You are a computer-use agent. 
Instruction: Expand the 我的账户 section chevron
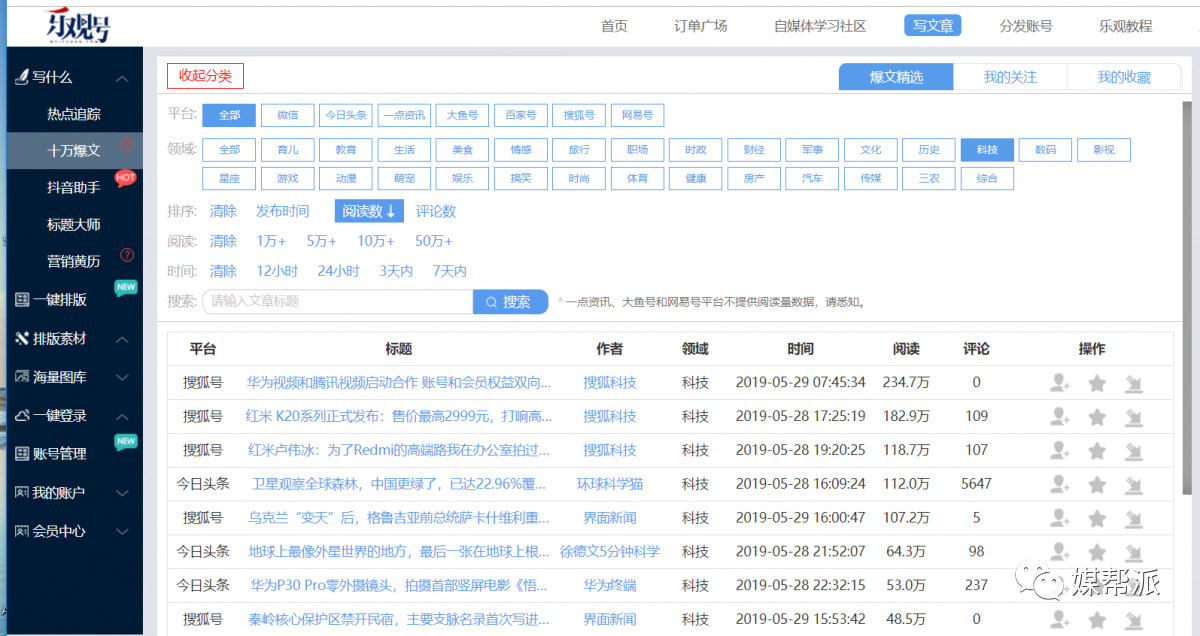point(122,493)
